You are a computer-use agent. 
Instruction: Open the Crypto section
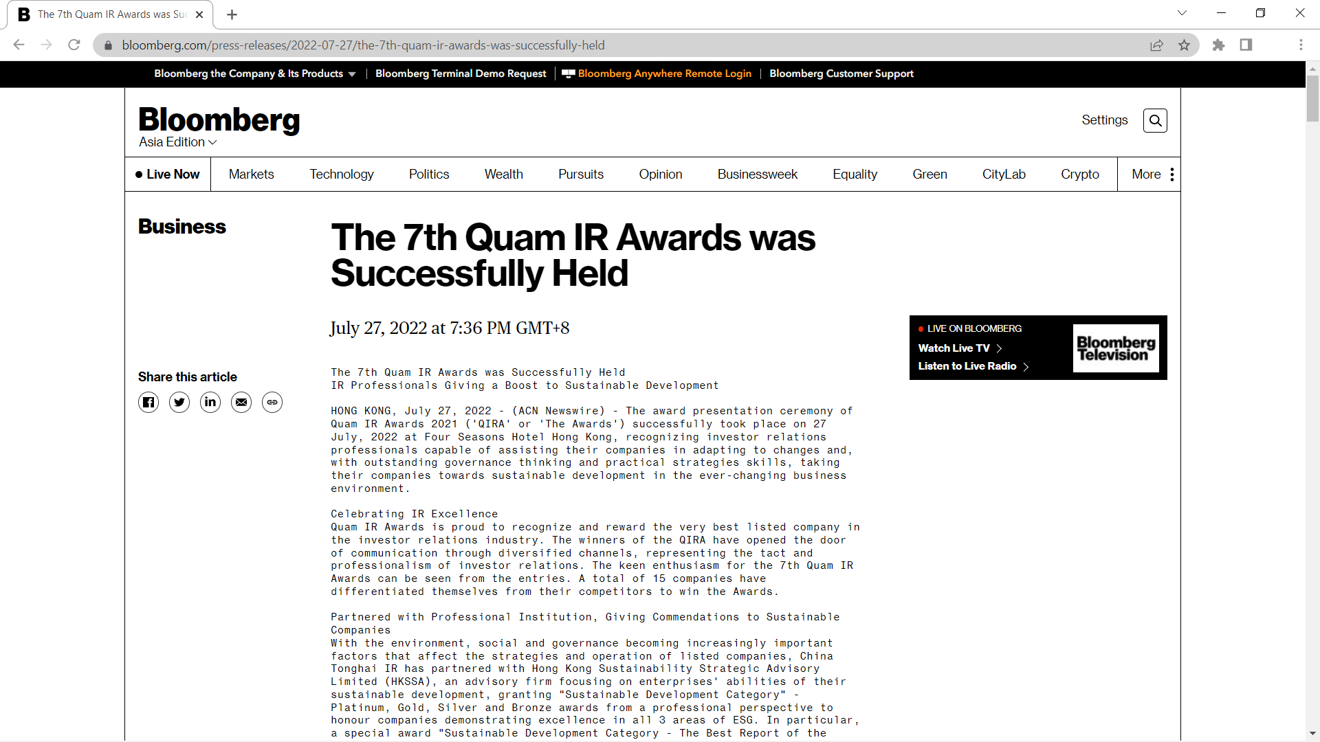point(1080,174)
